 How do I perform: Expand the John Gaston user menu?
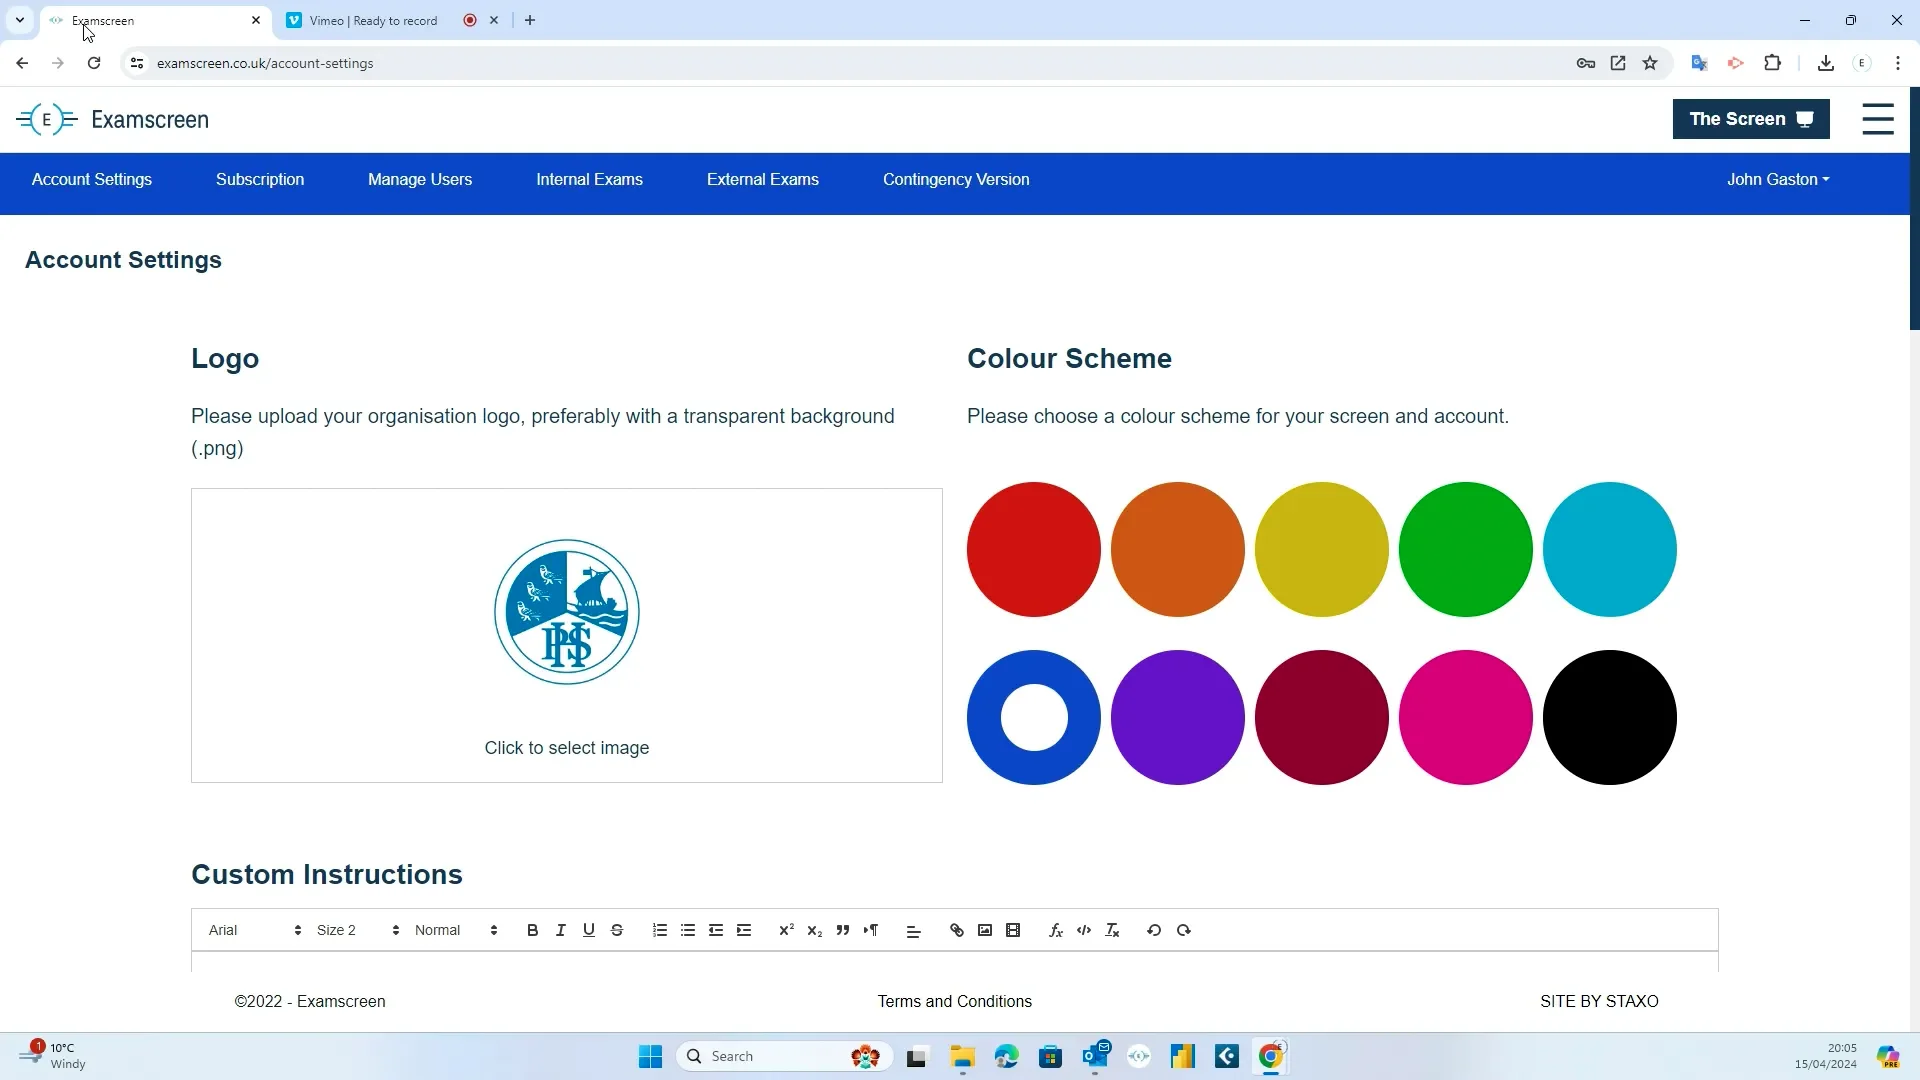pyautogui.click(x=1778, y=180)
